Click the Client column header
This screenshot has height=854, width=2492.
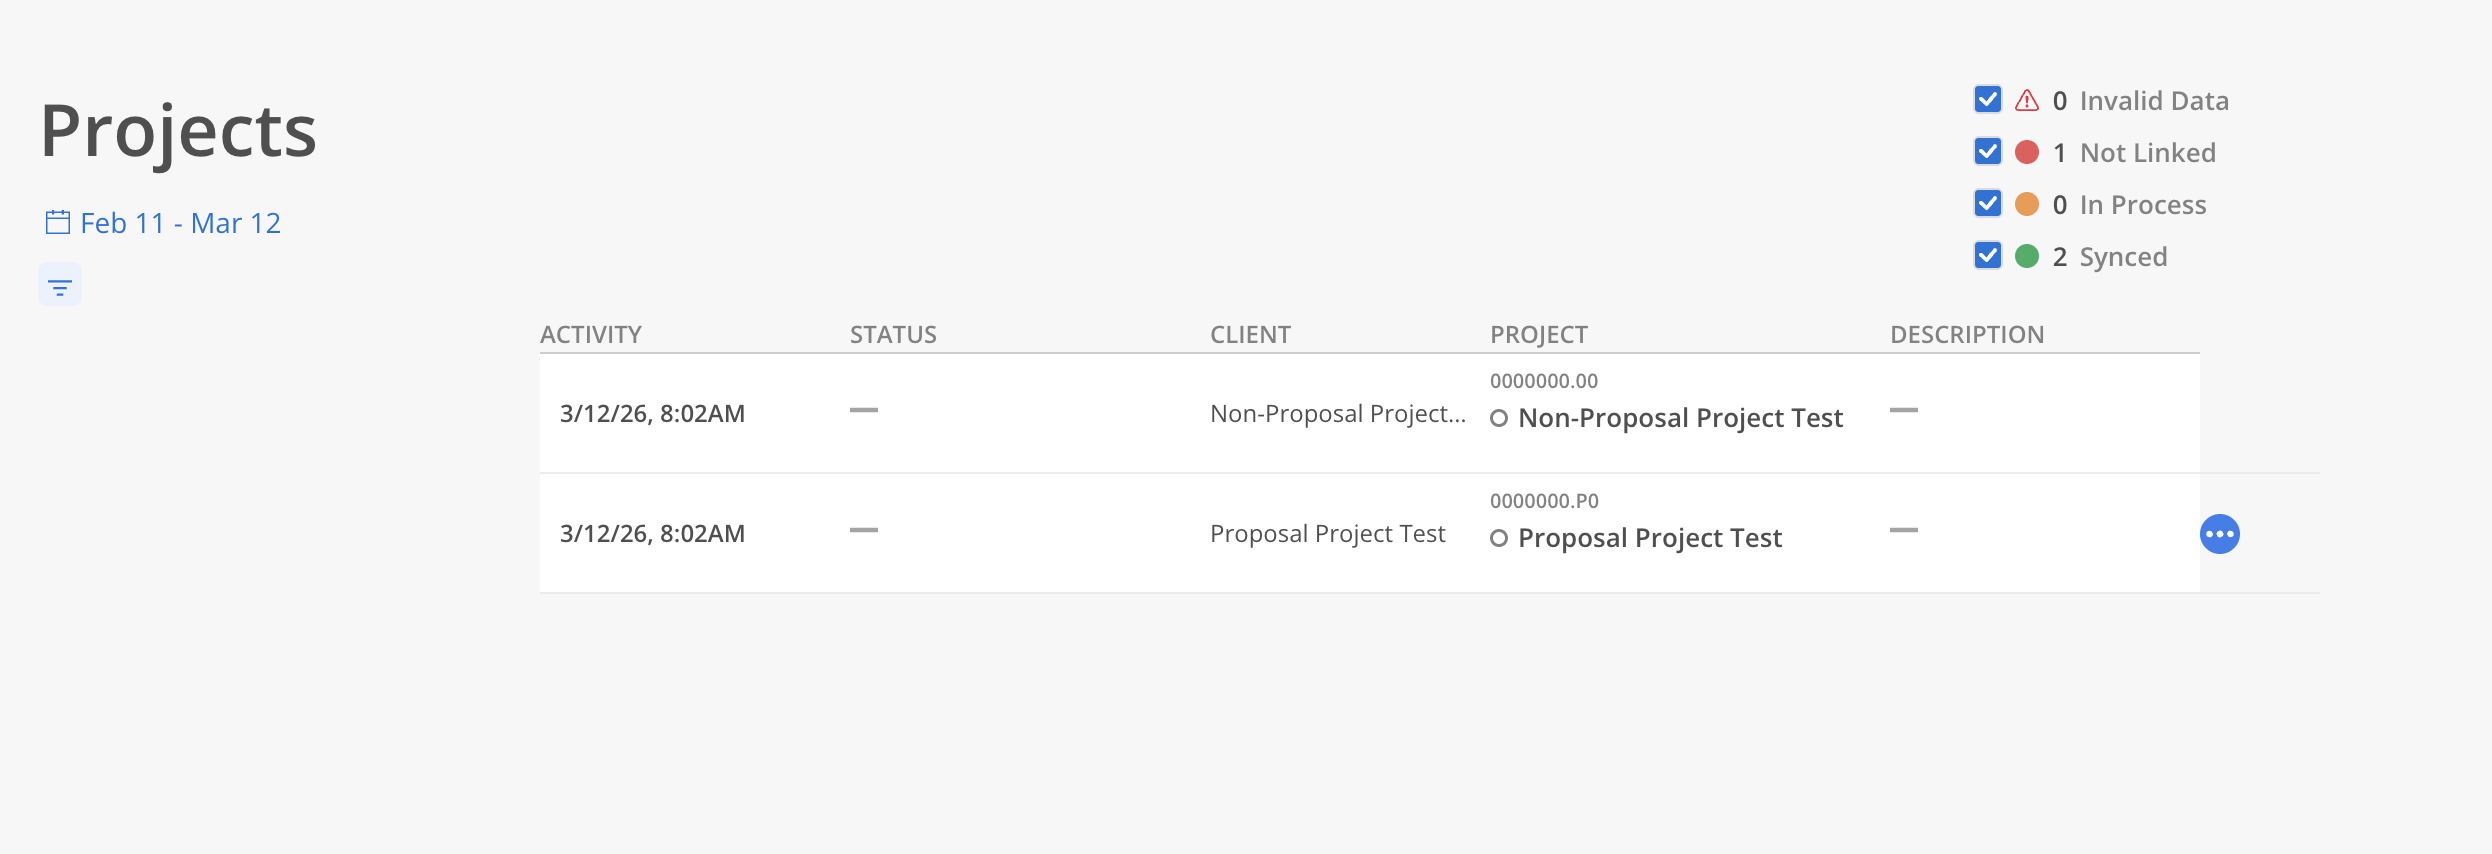(1250, 334)
